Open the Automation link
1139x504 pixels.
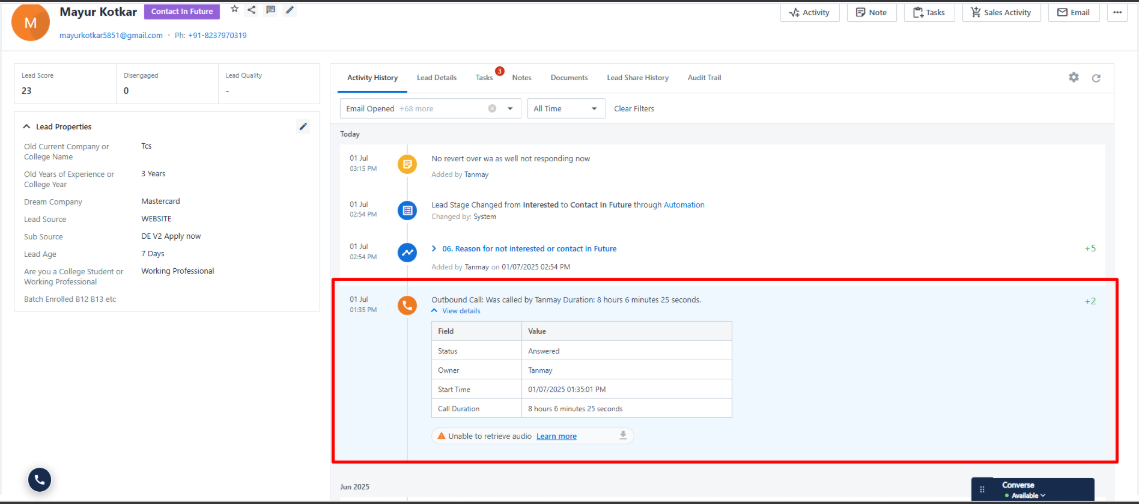(x=684, y=205)
